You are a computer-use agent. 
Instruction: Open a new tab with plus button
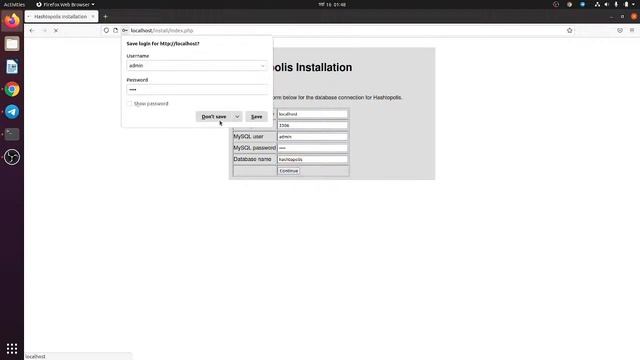click(105, 17)
